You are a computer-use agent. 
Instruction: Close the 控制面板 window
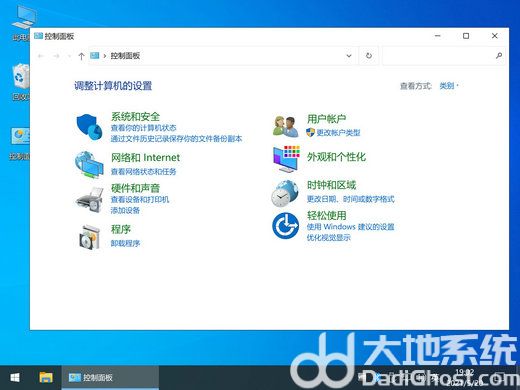[495, 36]
